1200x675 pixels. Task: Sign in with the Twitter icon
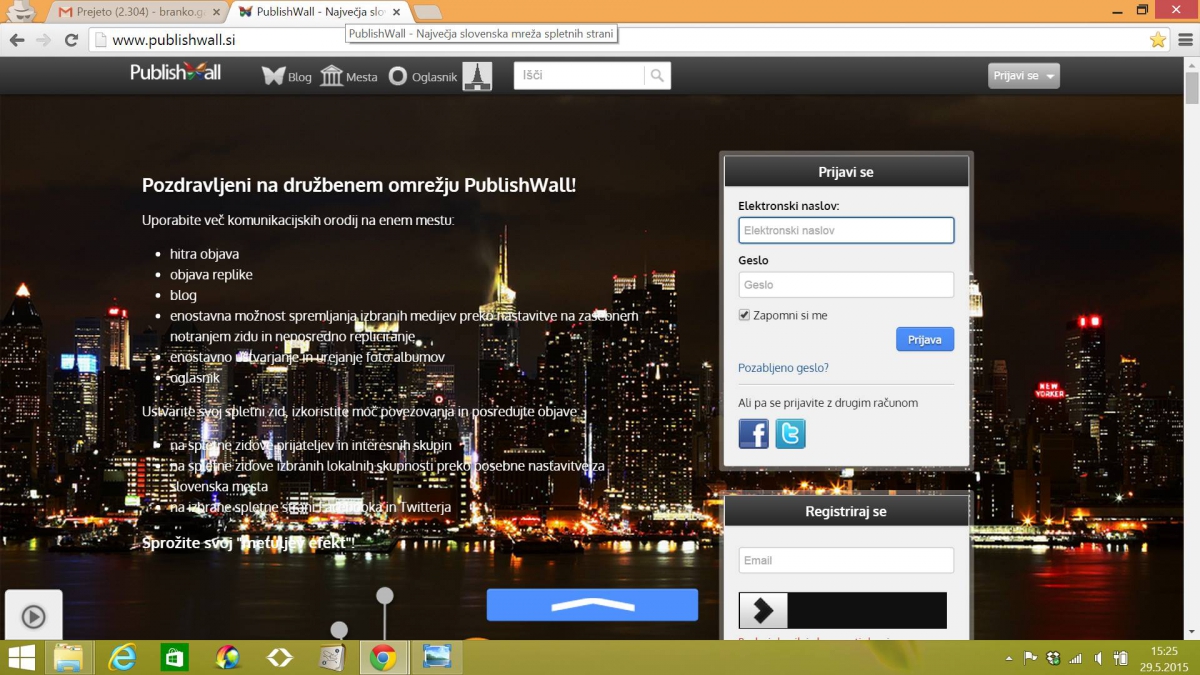click(790, 434)
